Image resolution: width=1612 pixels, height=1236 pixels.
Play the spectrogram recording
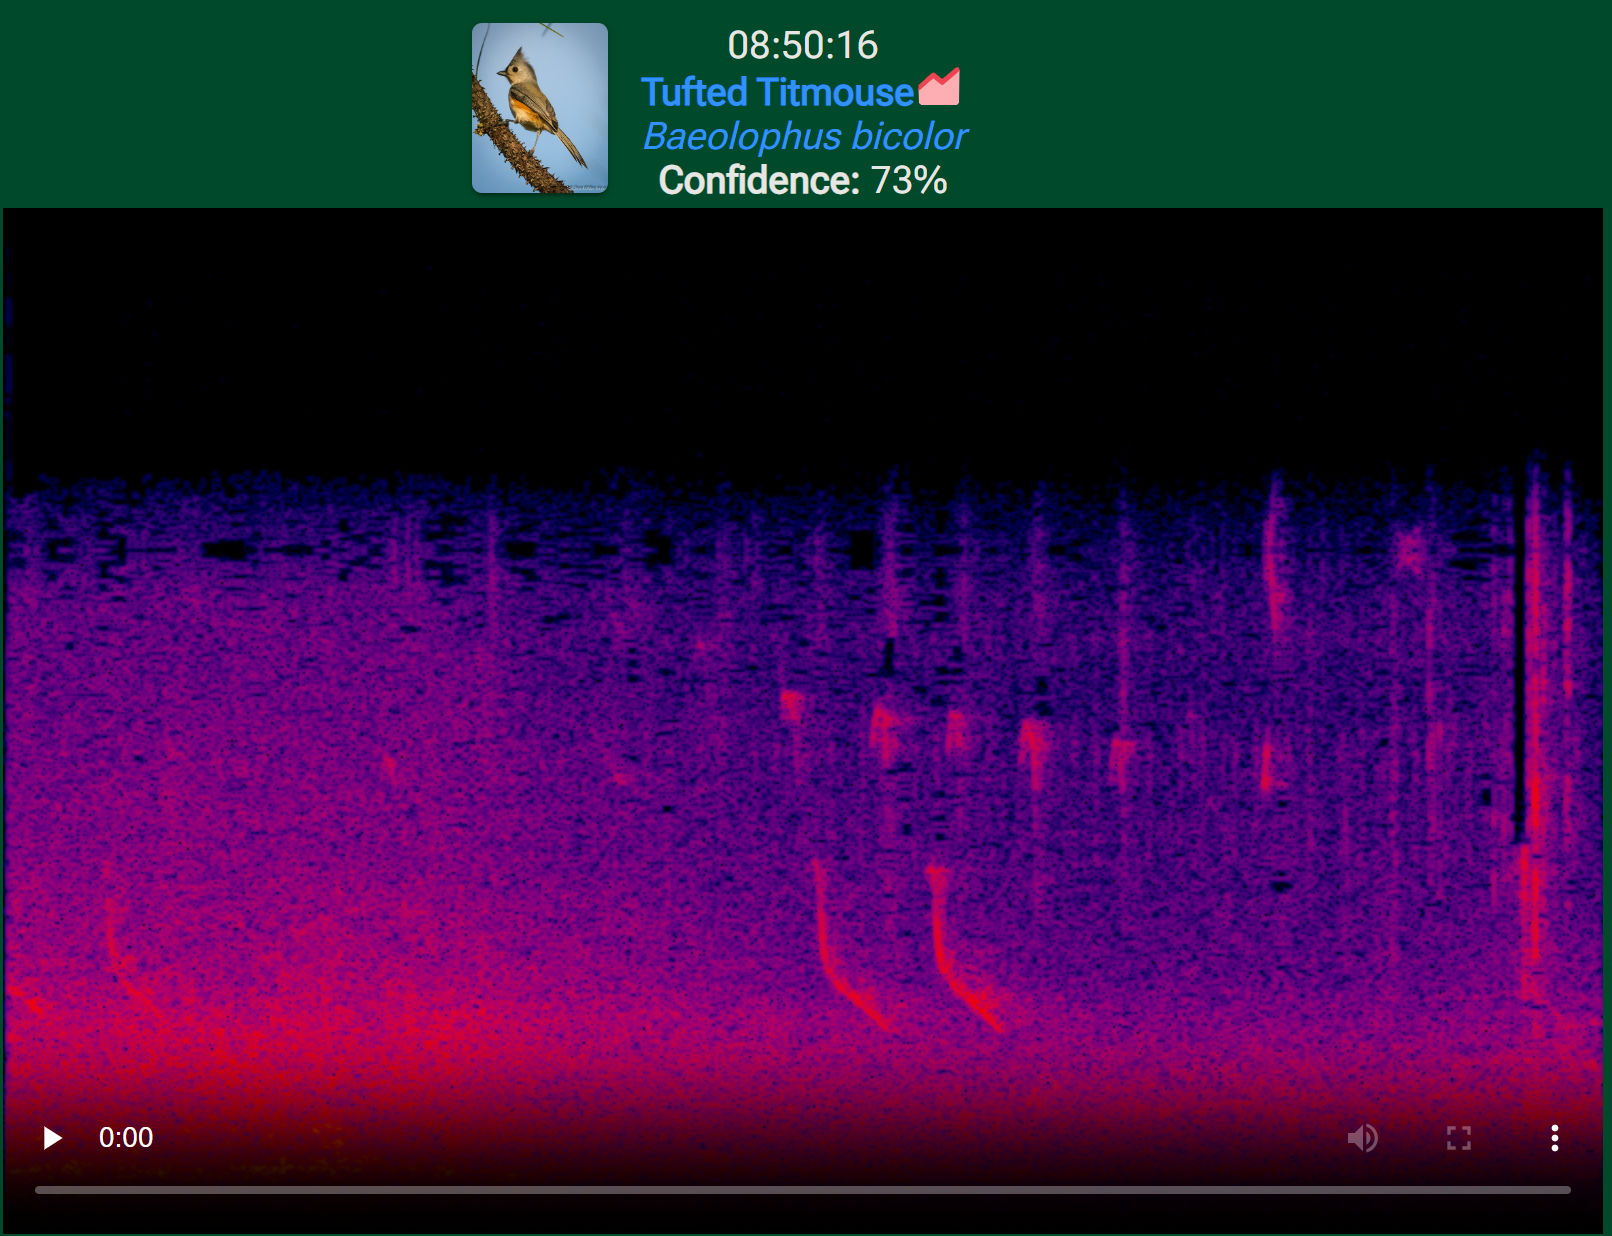coord(52,1138)
